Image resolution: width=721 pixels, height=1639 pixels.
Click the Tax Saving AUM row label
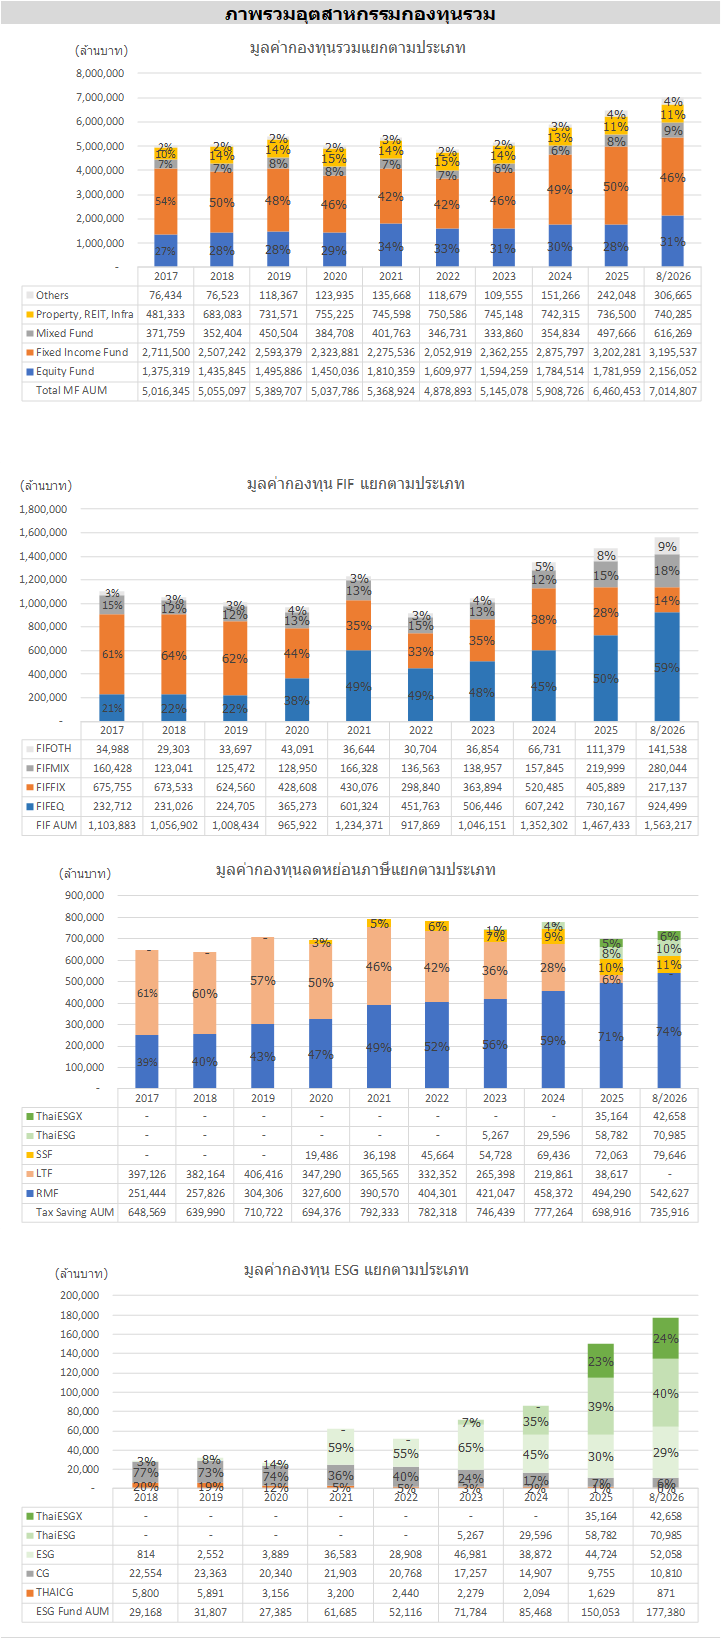point(75,1213)
